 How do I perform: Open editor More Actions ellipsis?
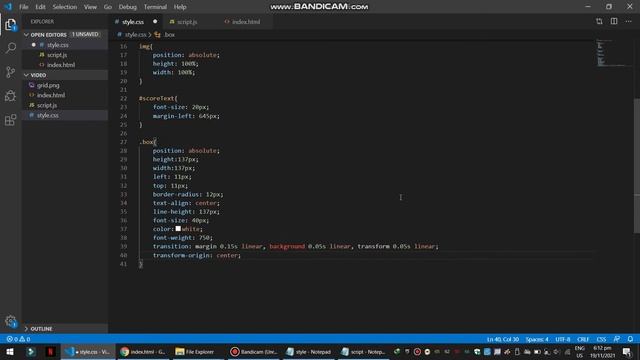click(629, 21)
